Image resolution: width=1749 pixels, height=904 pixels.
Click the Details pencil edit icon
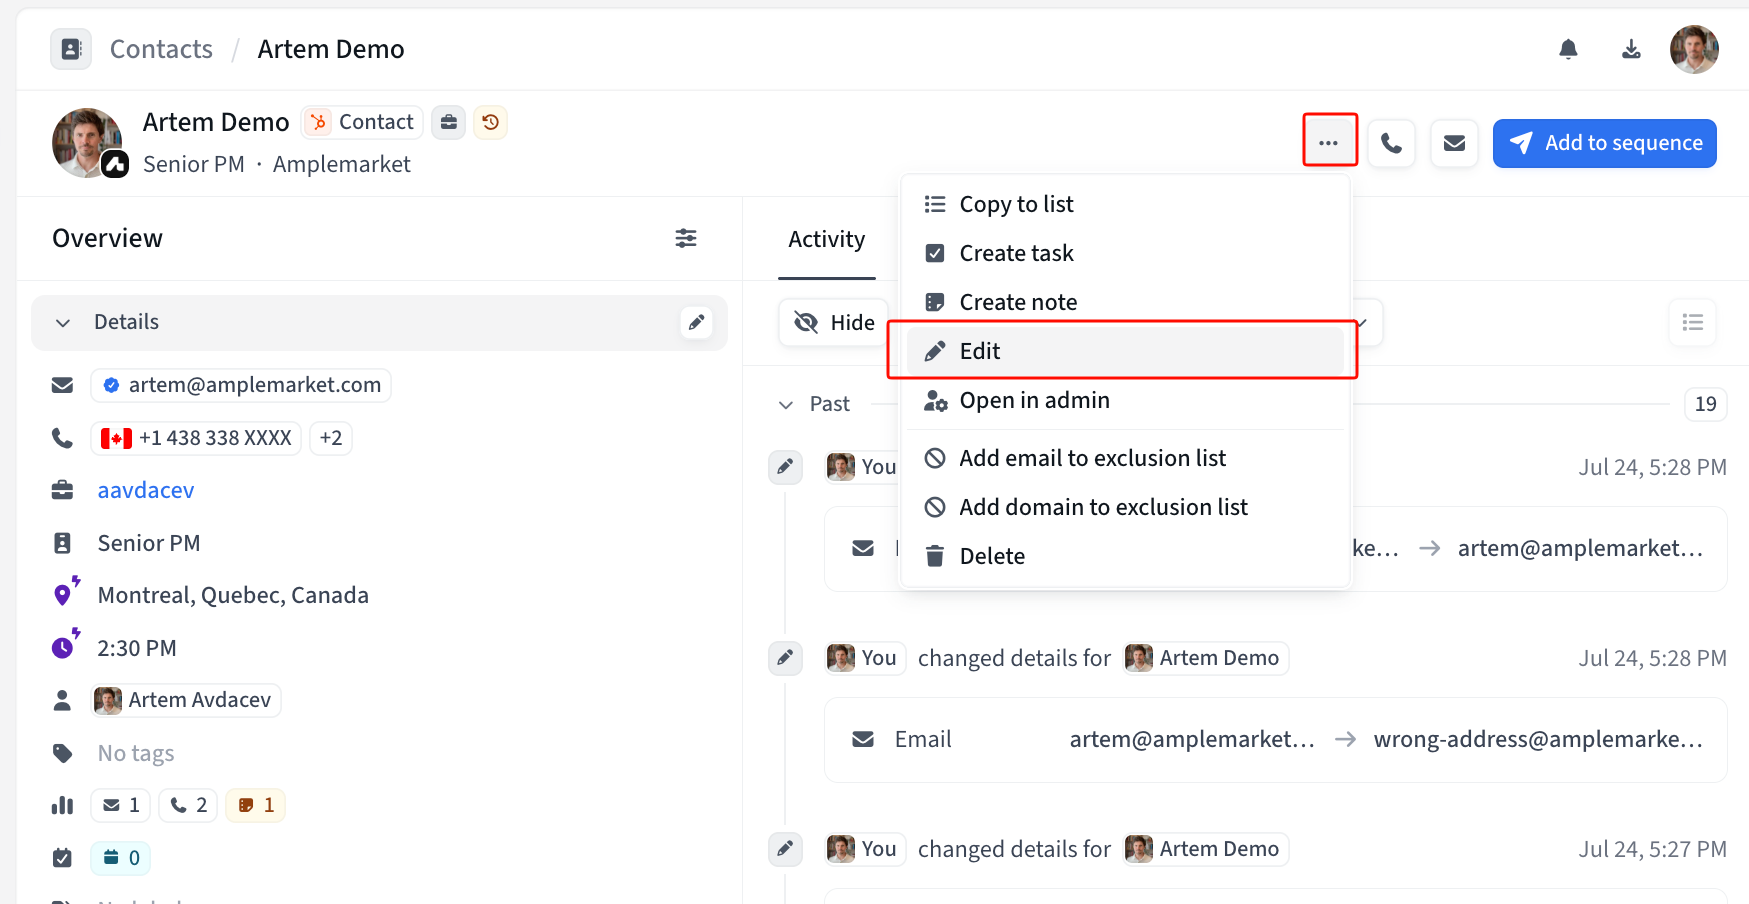point(696,322)
